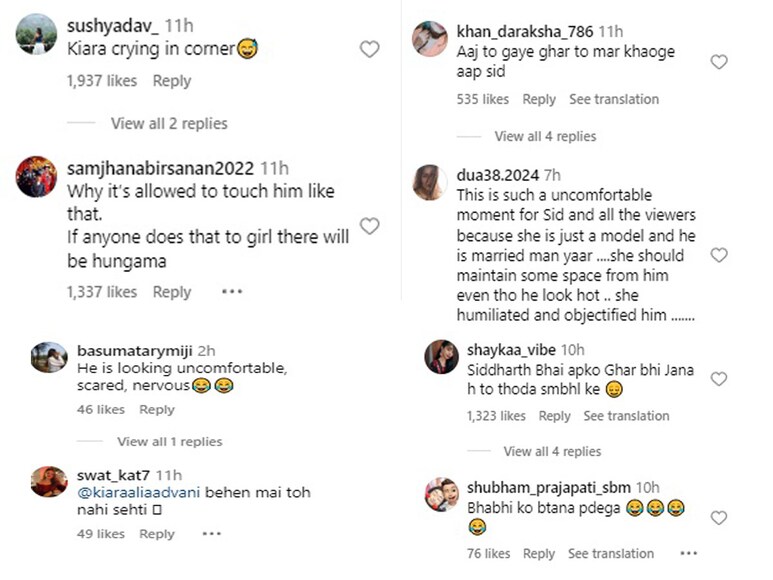Viewport: 773px width, 580px height.
Task: Tap heart beside shaykaa_vibe's comment
Action: tap(718, 379)
